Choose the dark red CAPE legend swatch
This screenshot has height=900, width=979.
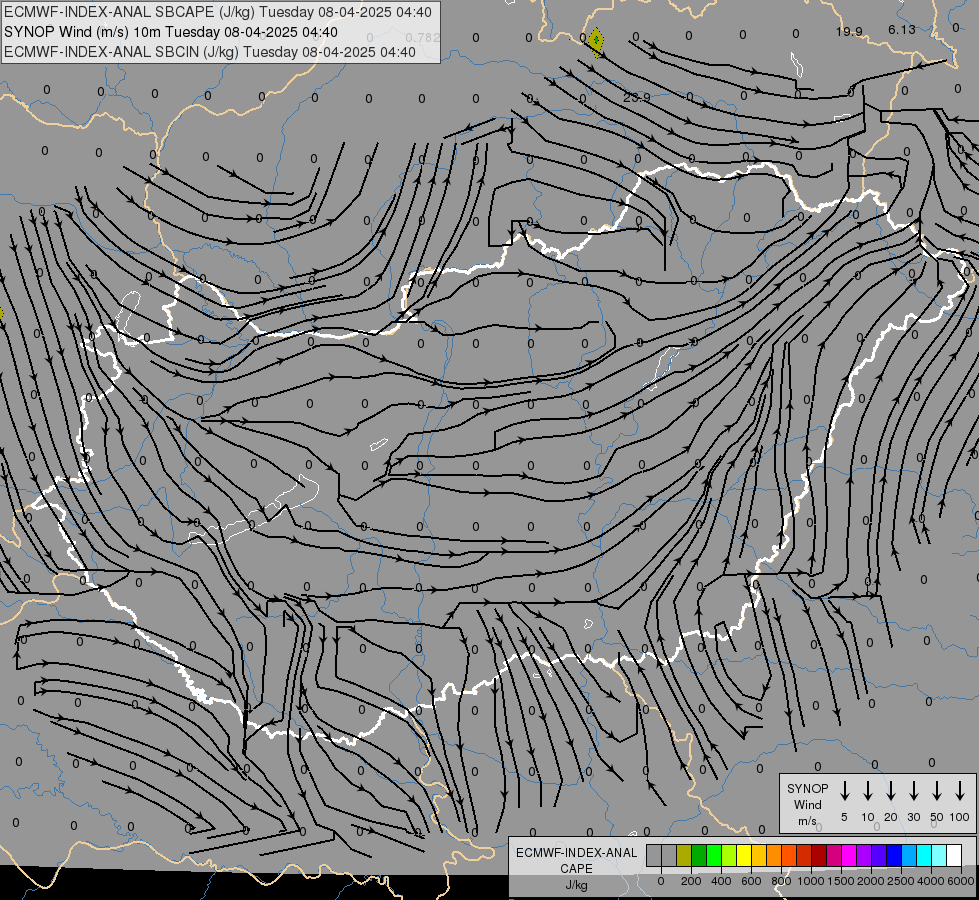(x=819, y=856)
